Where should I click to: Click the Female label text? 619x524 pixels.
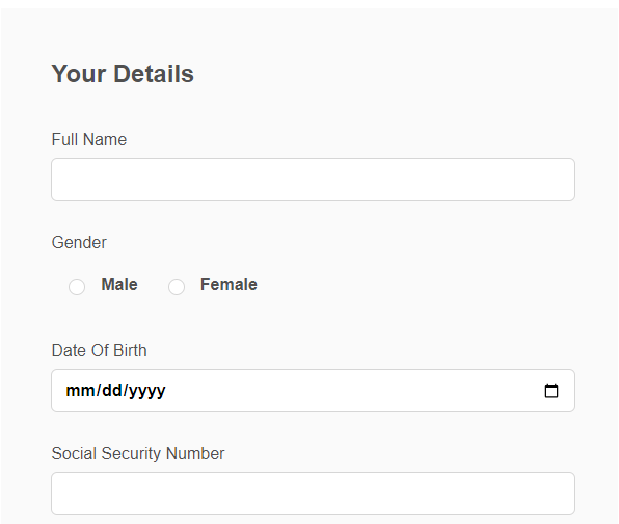(x=229, y=284)
